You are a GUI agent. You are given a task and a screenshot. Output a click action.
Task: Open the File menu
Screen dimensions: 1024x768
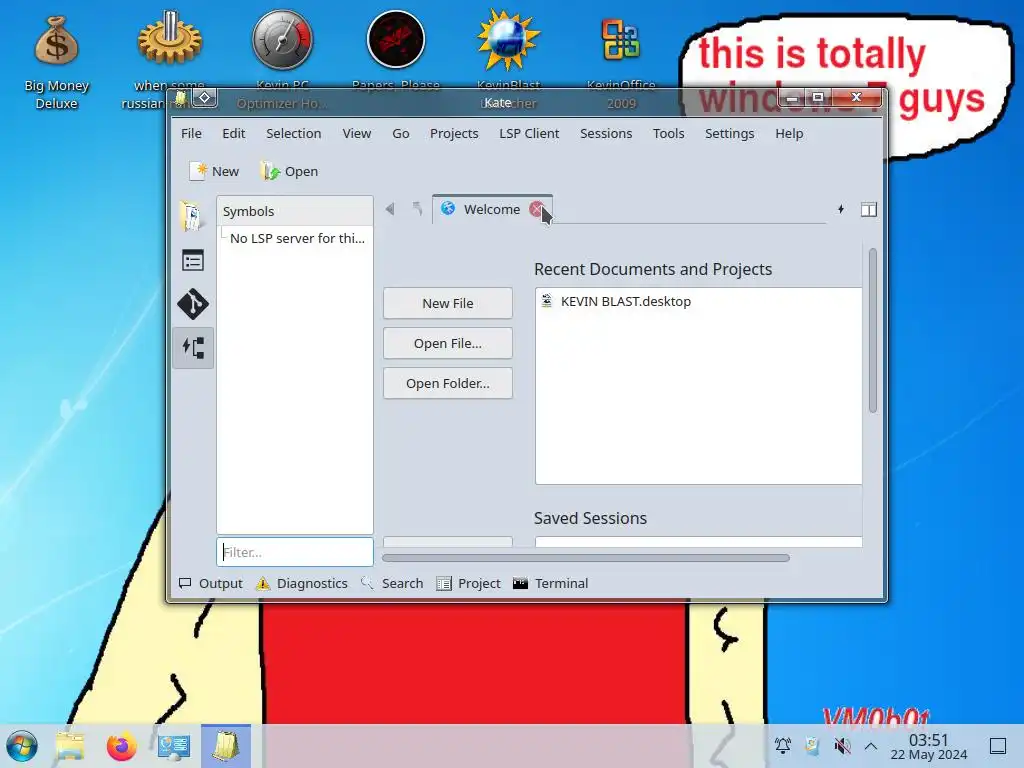(191, 133)
